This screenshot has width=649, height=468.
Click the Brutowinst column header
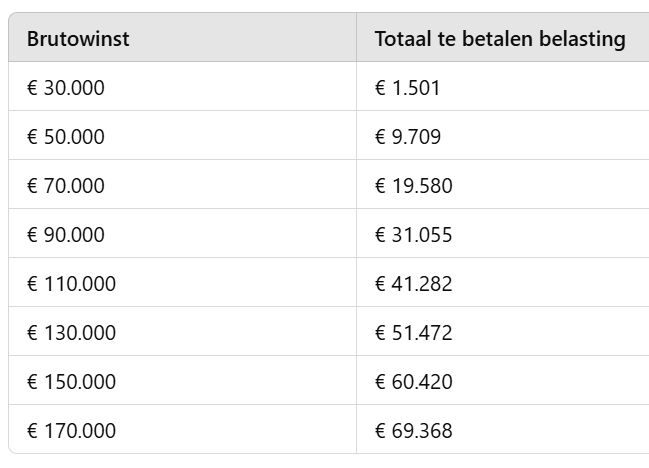pos(78,39)
